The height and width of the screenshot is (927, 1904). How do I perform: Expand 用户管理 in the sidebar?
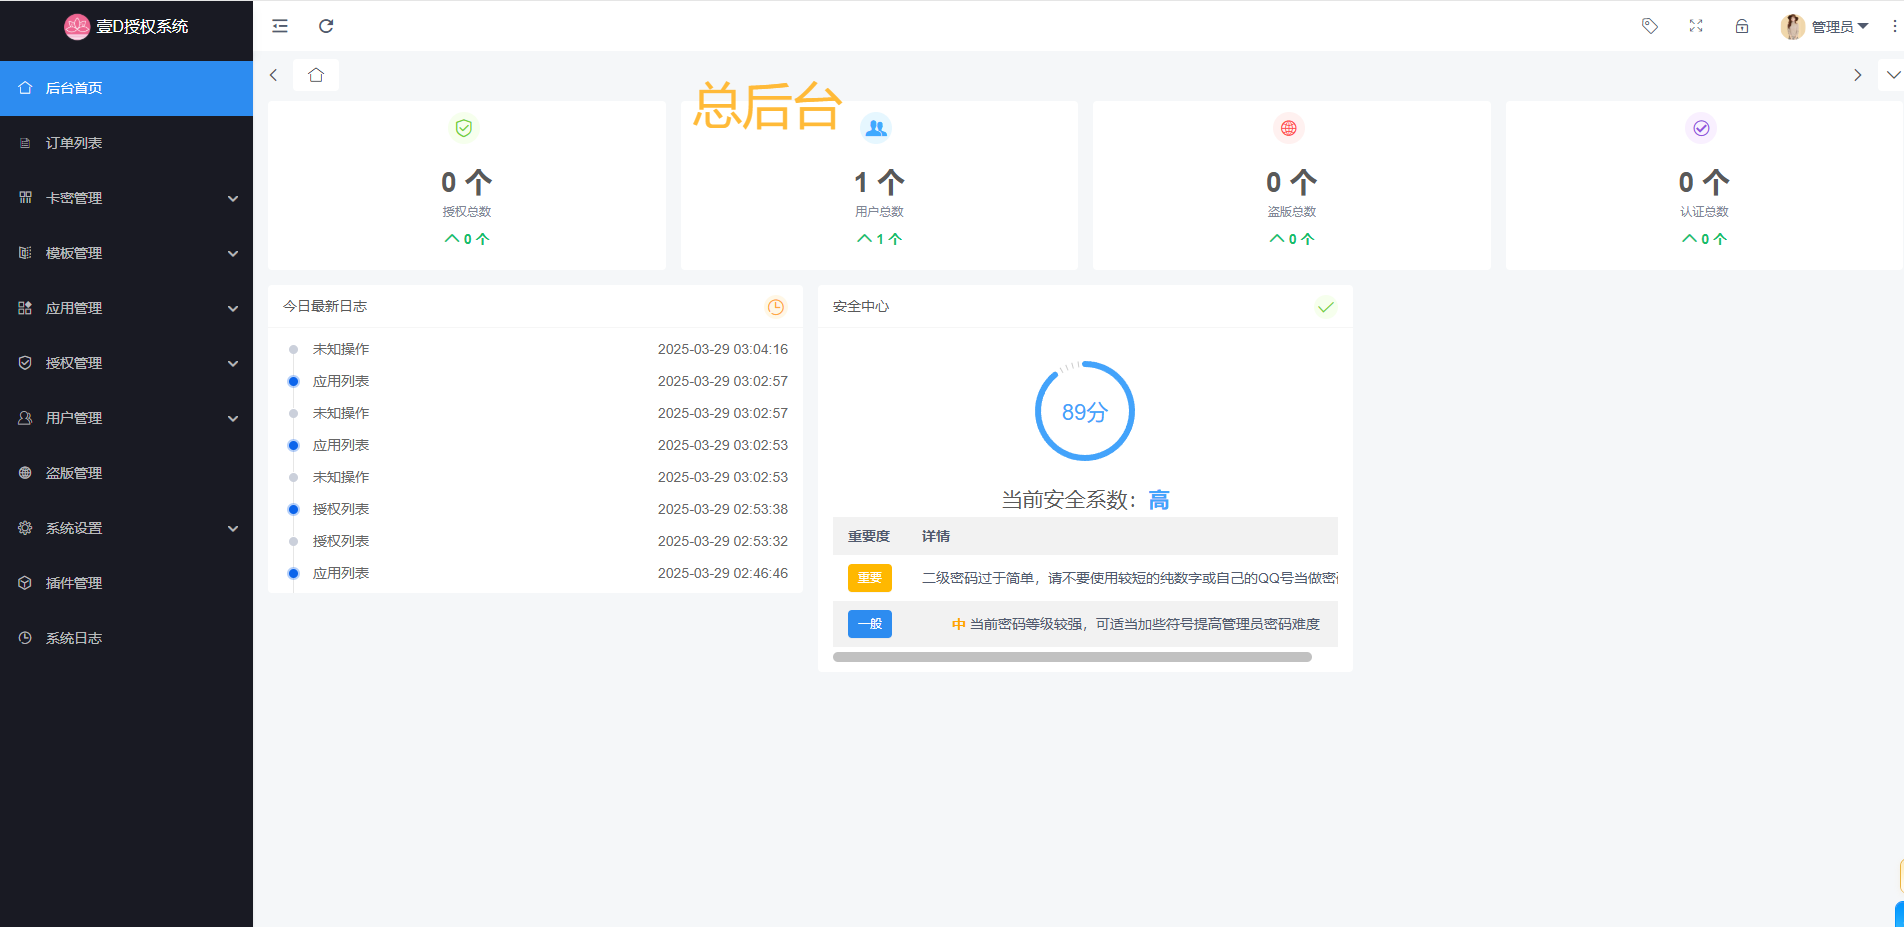click(x=73, y=417)
